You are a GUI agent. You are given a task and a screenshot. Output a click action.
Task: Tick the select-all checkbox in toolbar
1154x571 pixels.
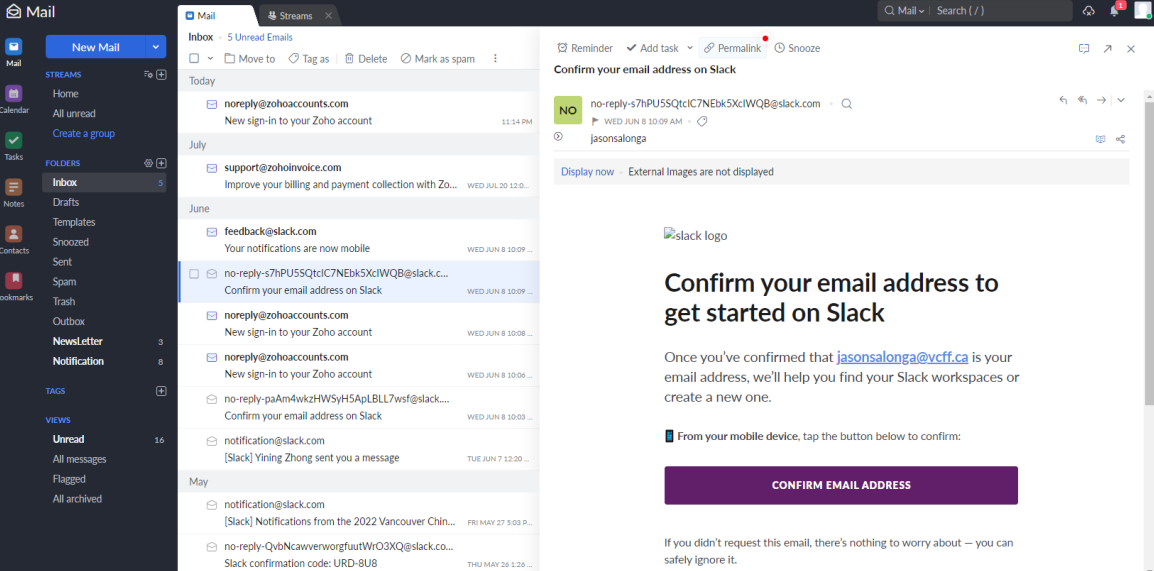pyautogui.click(x=195, y=59)
